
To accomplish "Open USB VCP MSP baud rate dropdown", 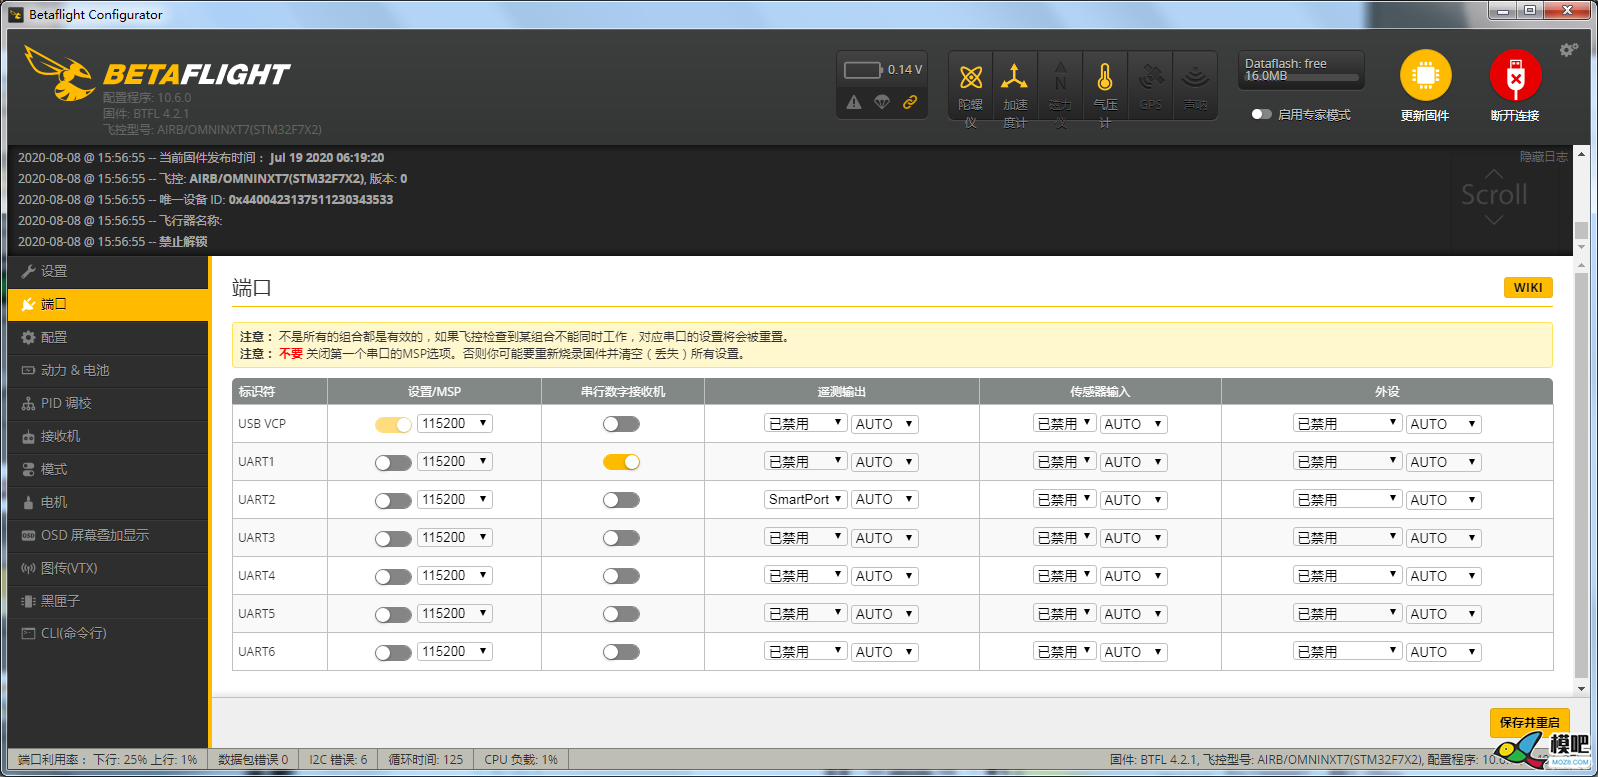I will tap(455, 423).
